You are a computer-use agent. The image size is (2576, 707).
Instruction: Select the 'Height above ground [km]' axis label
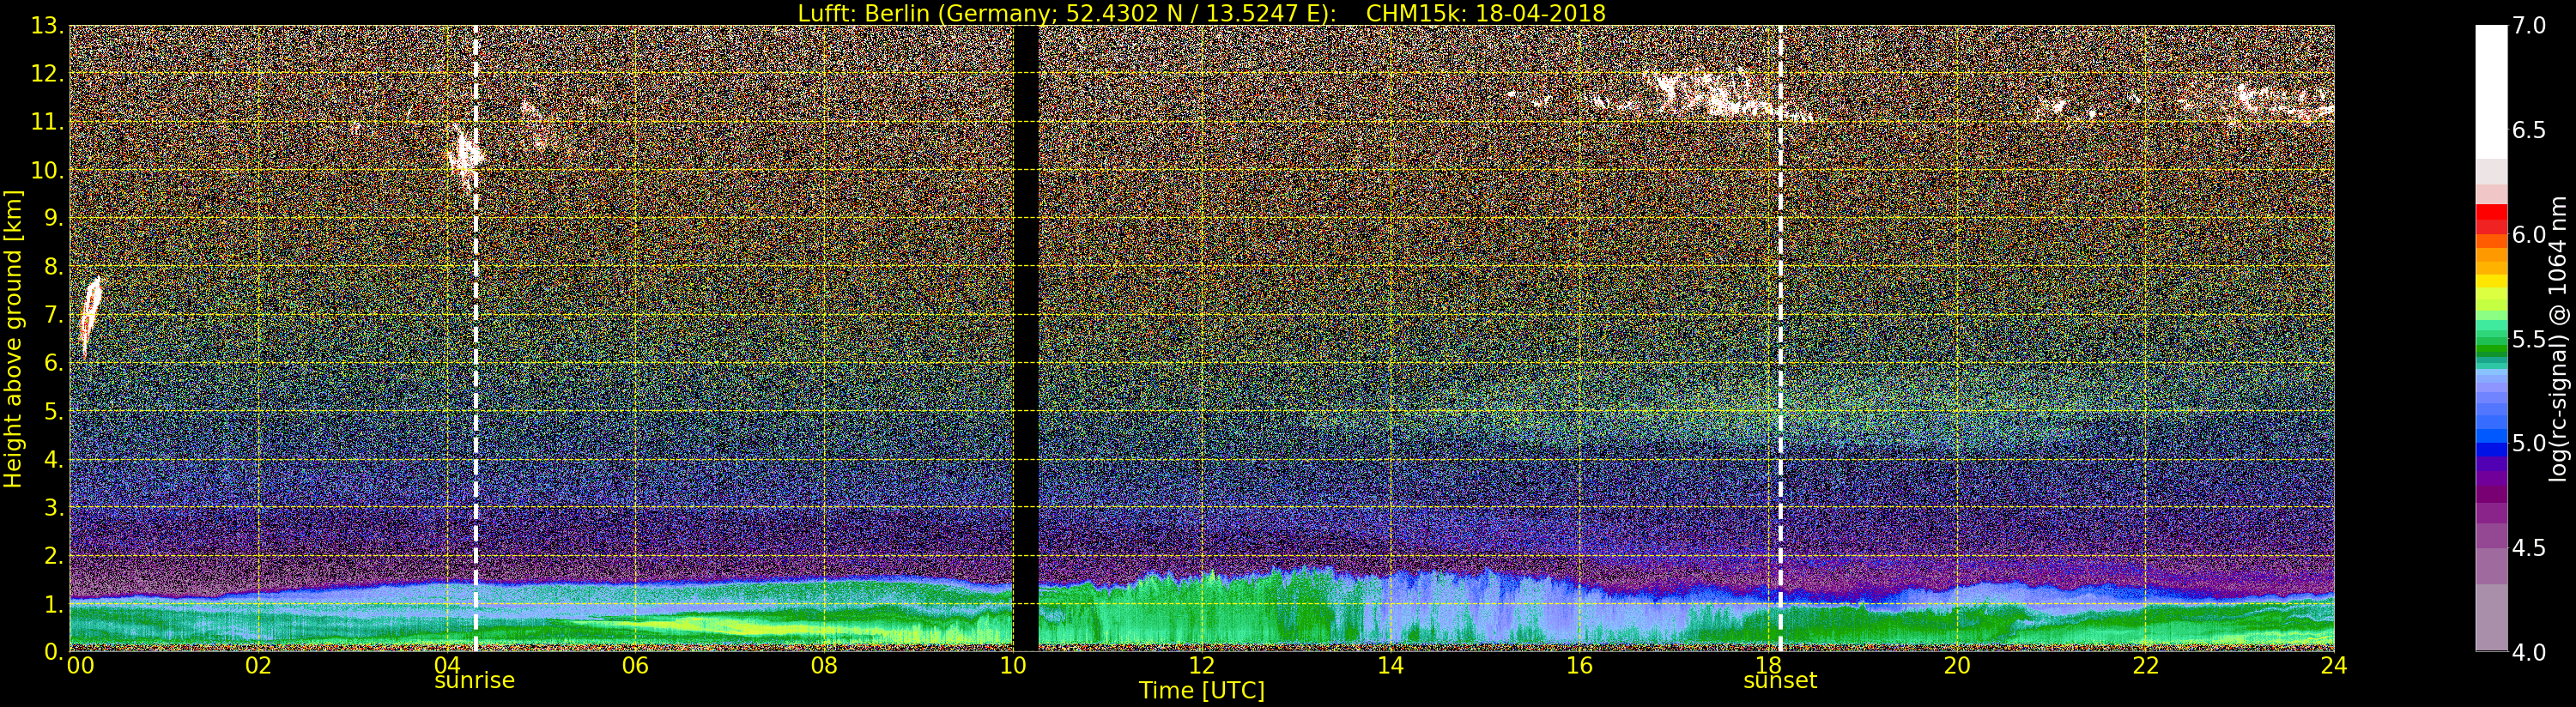pos(13,339)
